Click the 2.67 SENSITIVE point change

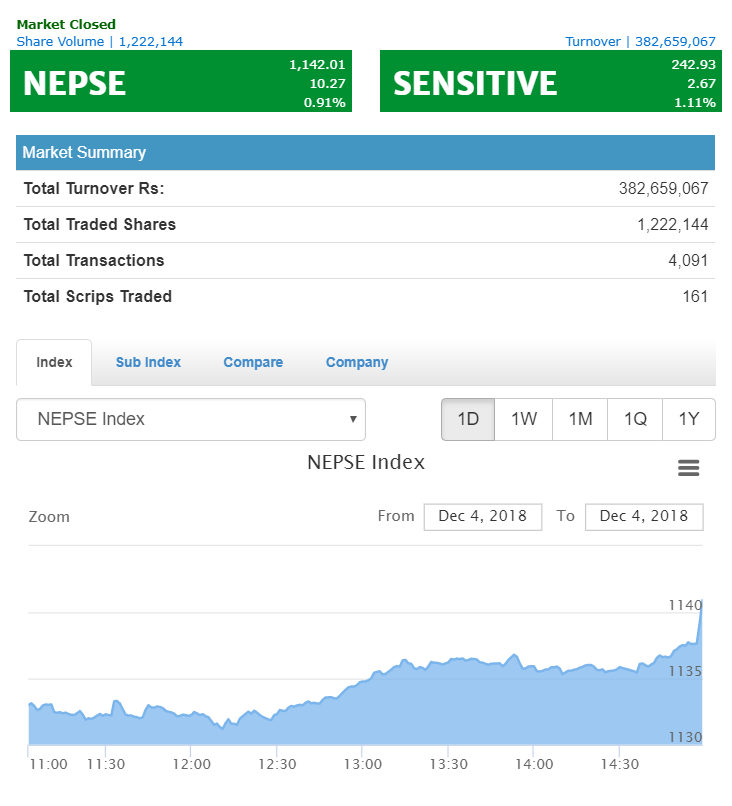tap(701, 84)
